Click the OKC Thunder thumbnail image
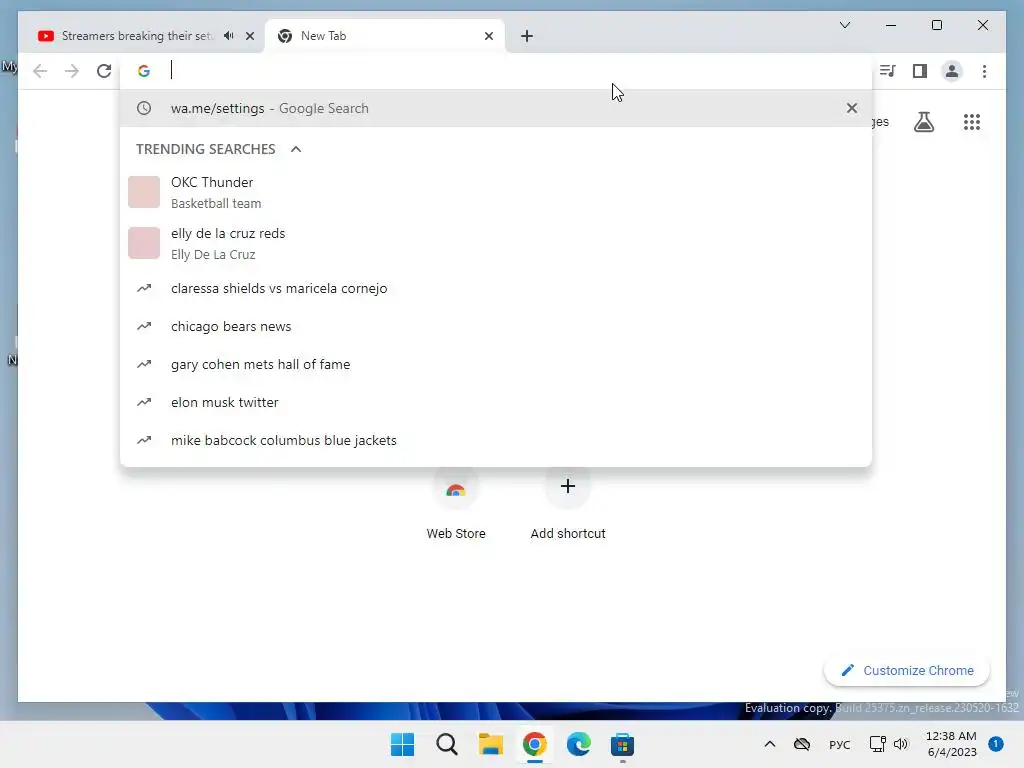This screenshot has height=768, width=1024. click(x=144, y=192)
